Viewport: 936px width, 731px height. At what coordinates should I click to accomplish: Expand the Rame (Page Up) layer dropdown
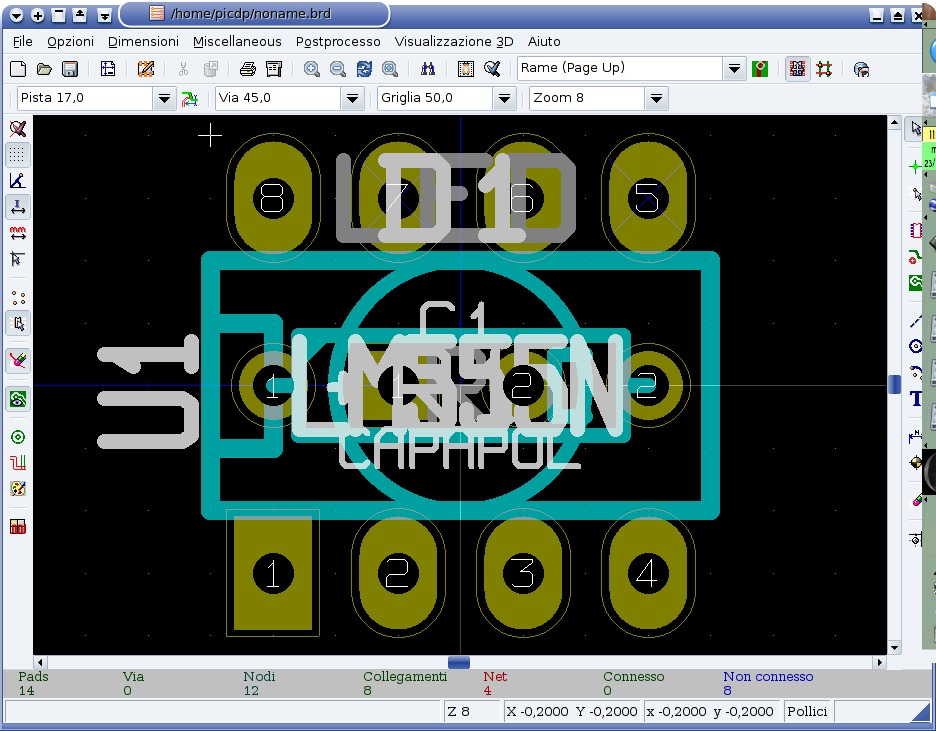[x=734, y=69]
